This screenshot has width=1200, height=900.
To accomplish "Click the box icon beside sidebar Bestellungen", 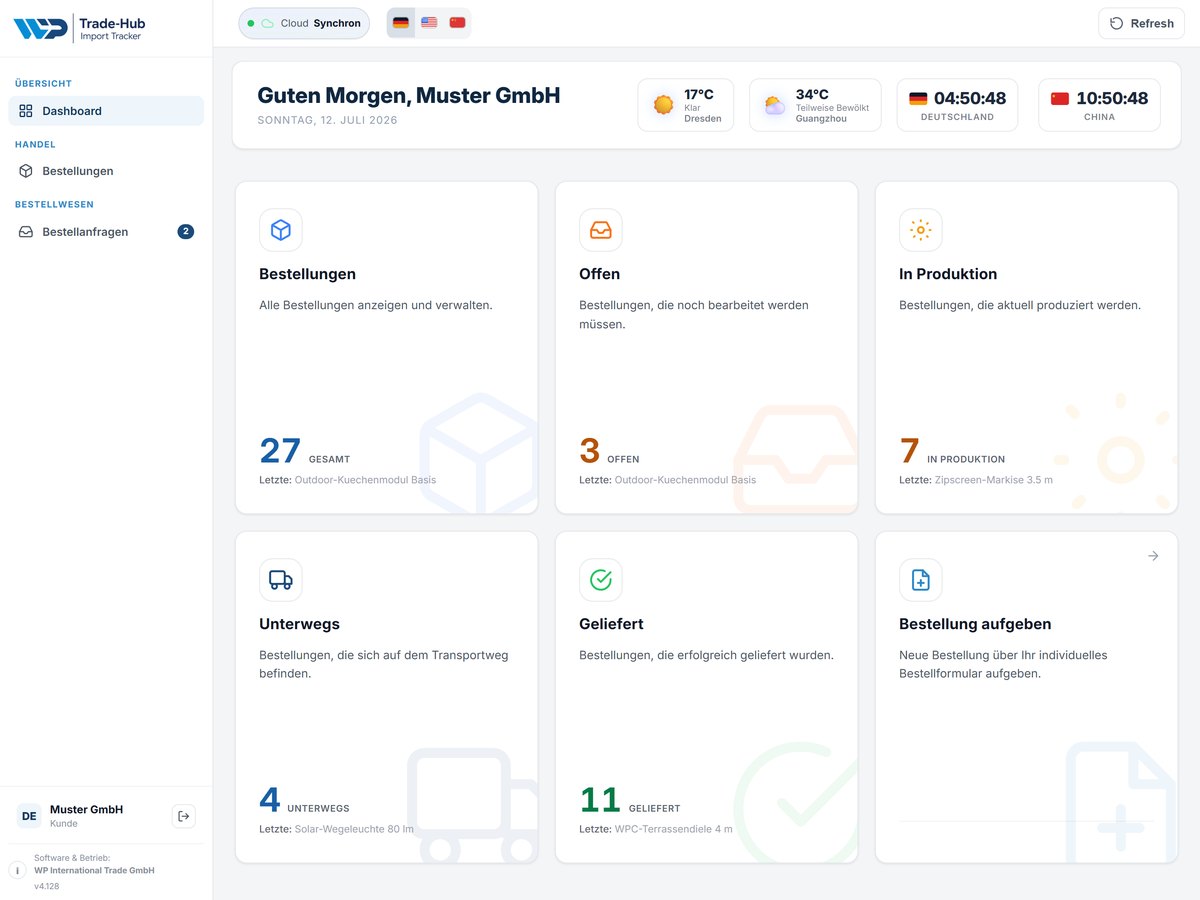I will (x=26, y=171).
